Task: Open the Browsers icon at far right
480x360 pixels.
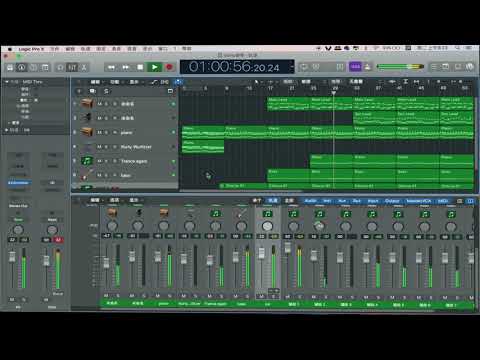Action: coord(470,67)
